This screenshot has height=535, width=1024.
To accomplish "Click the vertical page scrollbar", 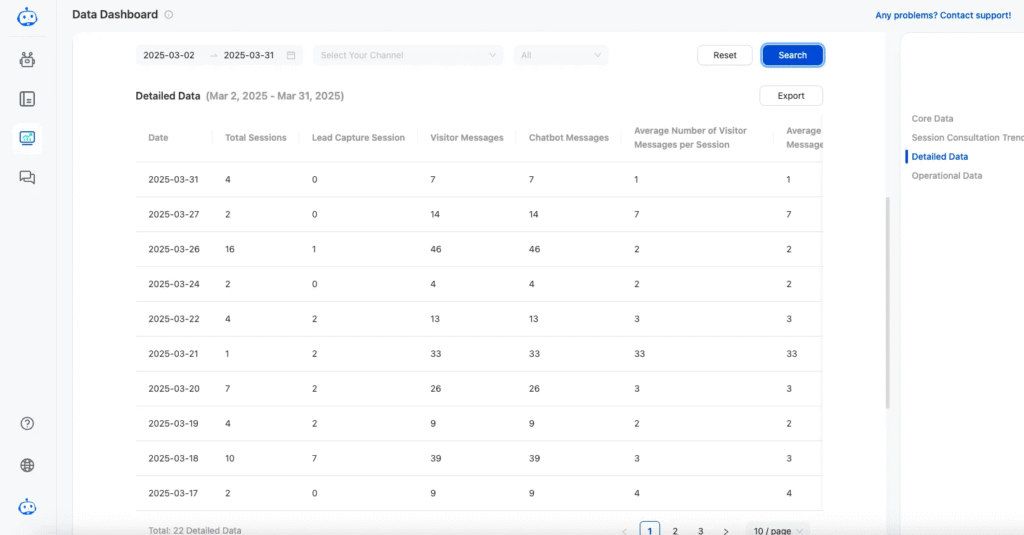I will click(x=887, y=302).
